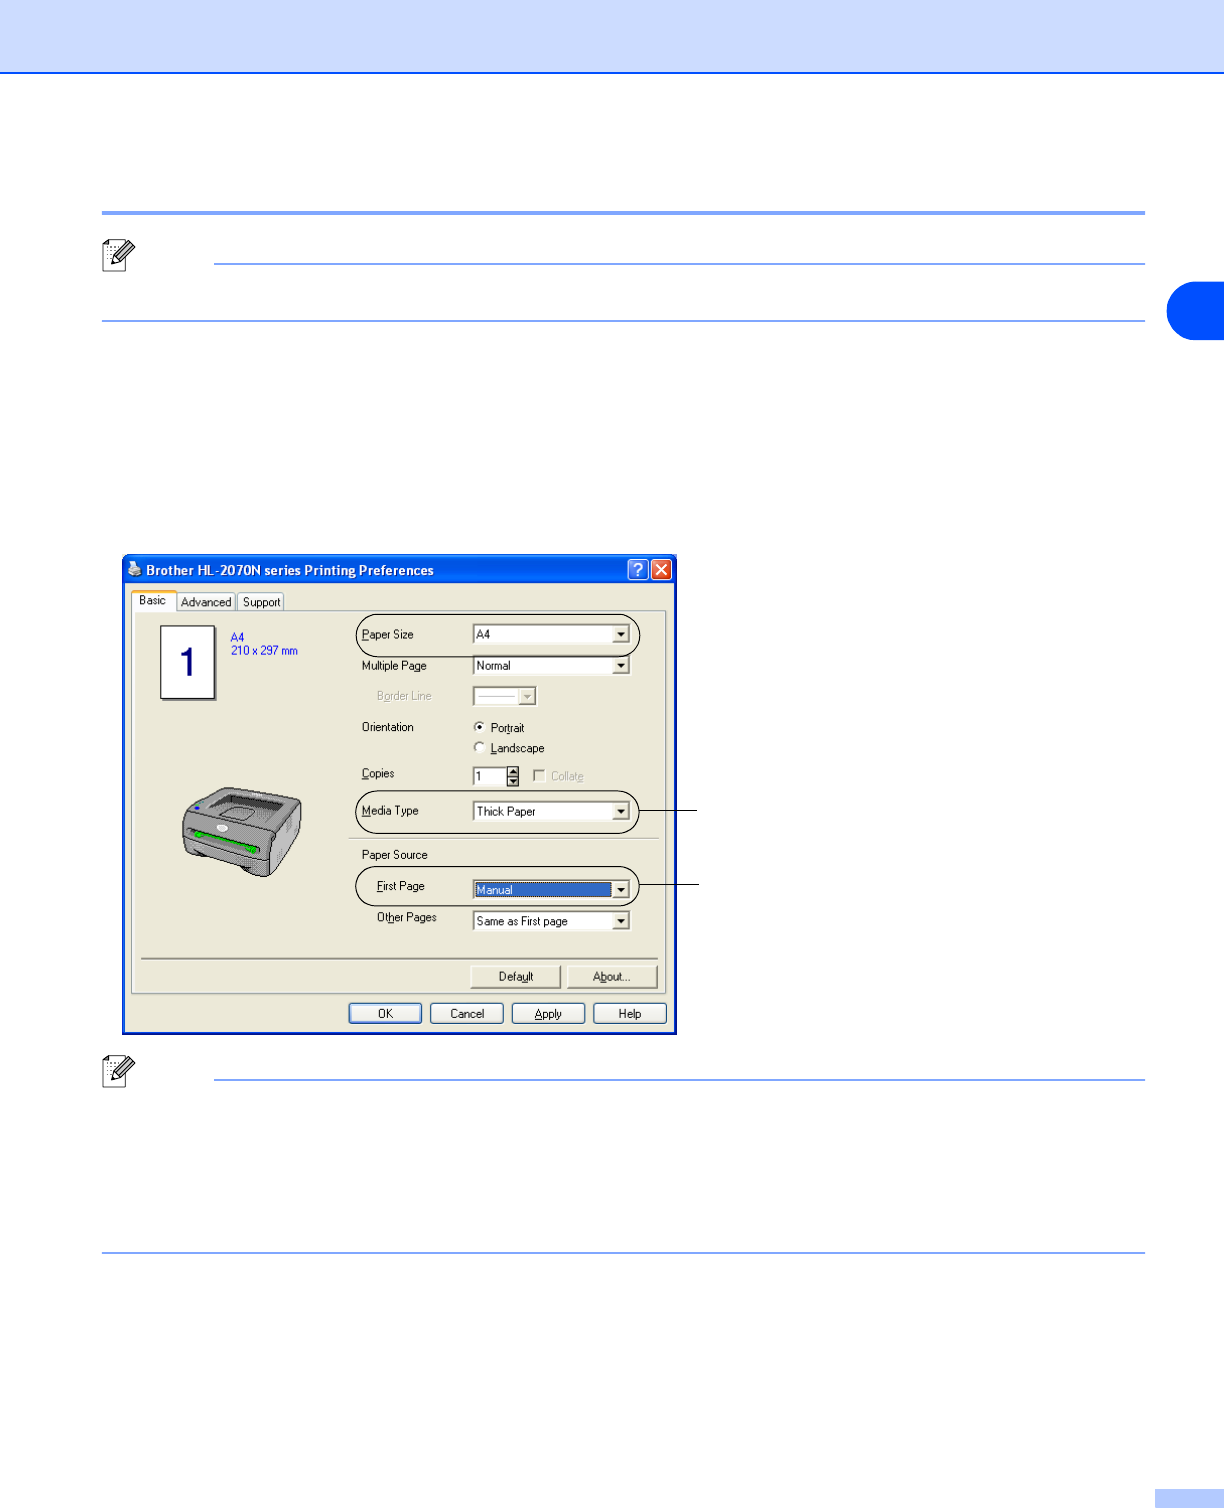Click the A4 210 x 297 mm text
This screenshot has height=1508, width=1224.
click(264, 644)
